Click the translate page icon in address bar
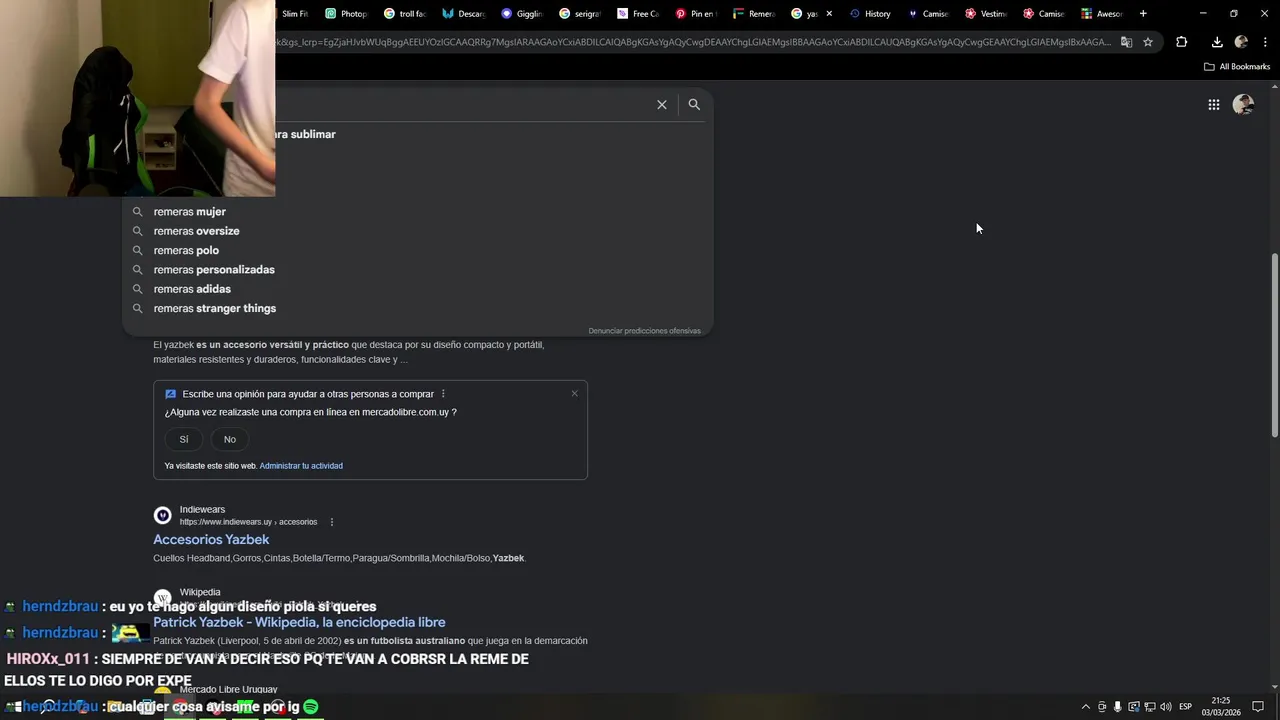 pyautogui.click(x=1126, y=42)
